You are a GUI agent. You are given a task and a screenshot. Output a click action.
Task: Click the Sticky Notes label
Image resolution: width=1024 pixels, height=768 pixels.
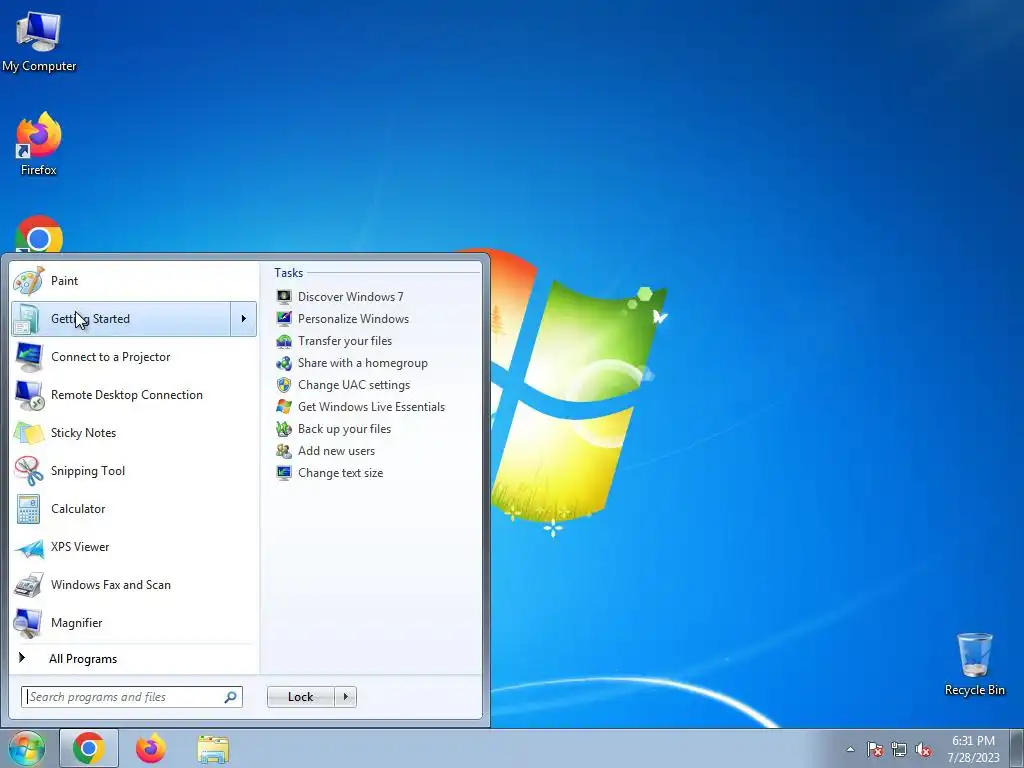click(x=83, y=433)
